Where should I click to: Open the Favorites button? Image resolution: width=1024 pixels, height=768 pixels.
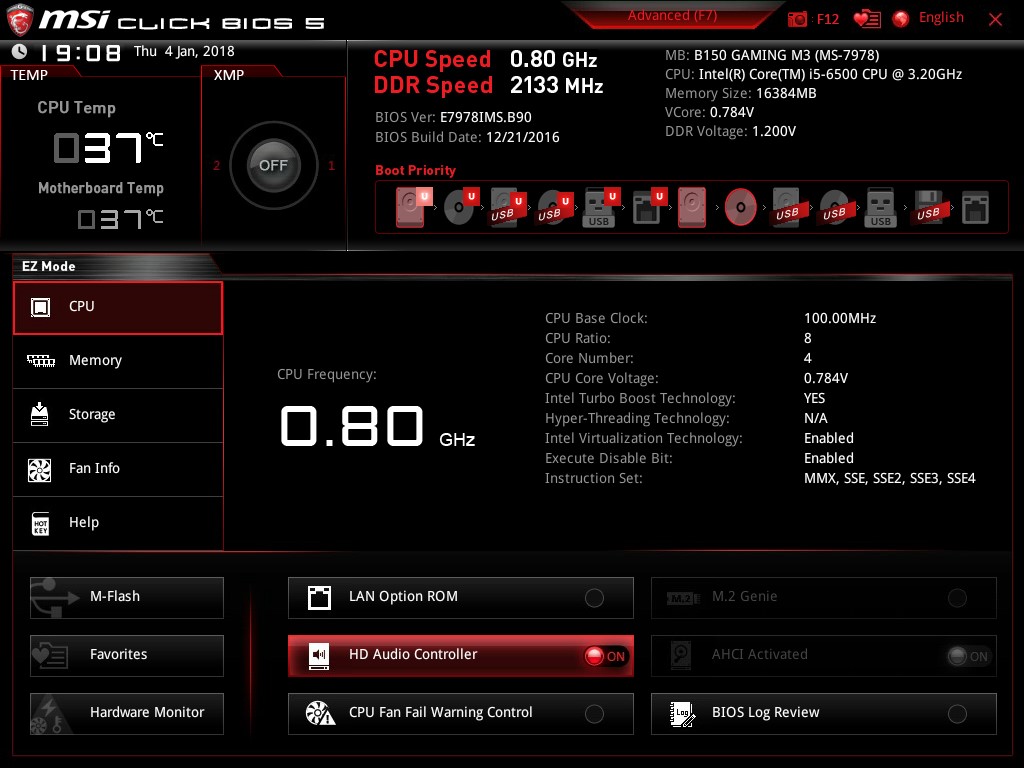pyautogui.click(x=127, y=655)
